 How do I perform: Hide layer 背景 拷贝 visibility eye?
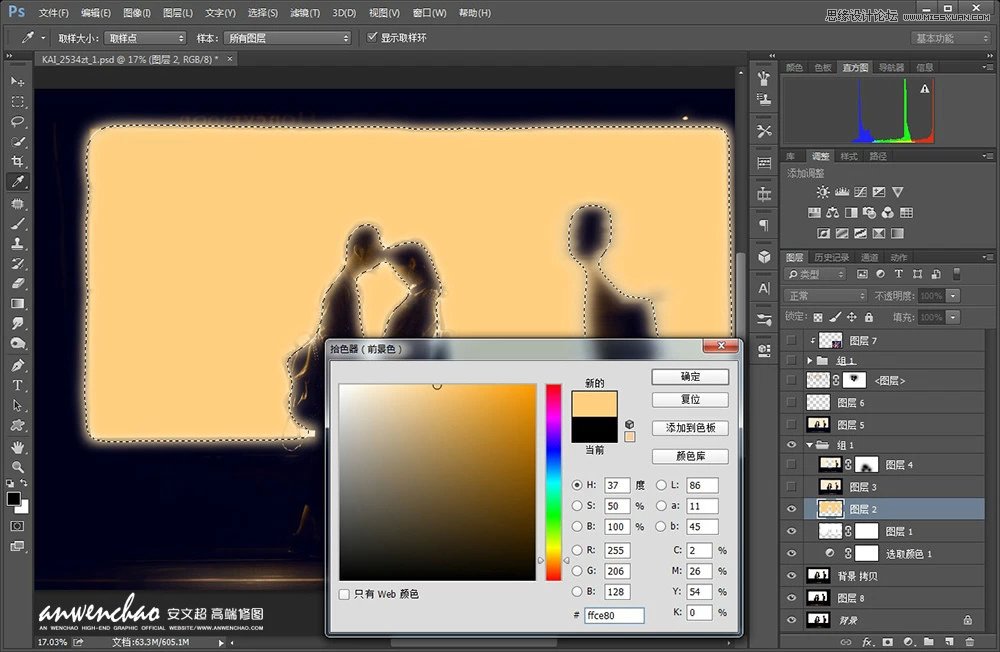[791, 576]
